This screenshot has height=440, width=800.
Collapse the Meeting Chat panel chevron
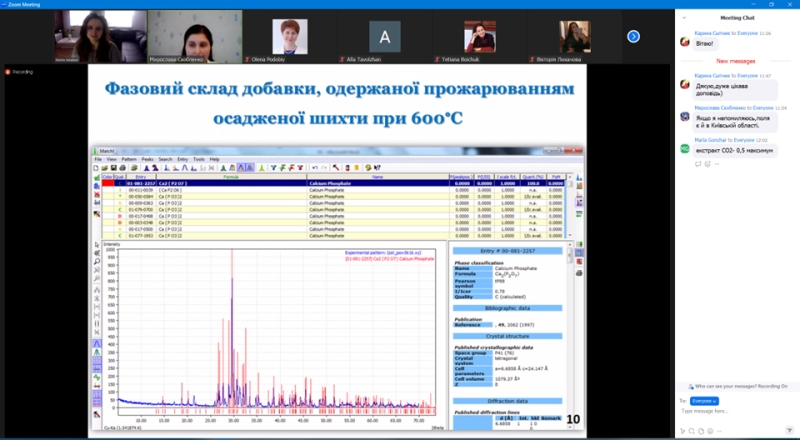(684, 18)
